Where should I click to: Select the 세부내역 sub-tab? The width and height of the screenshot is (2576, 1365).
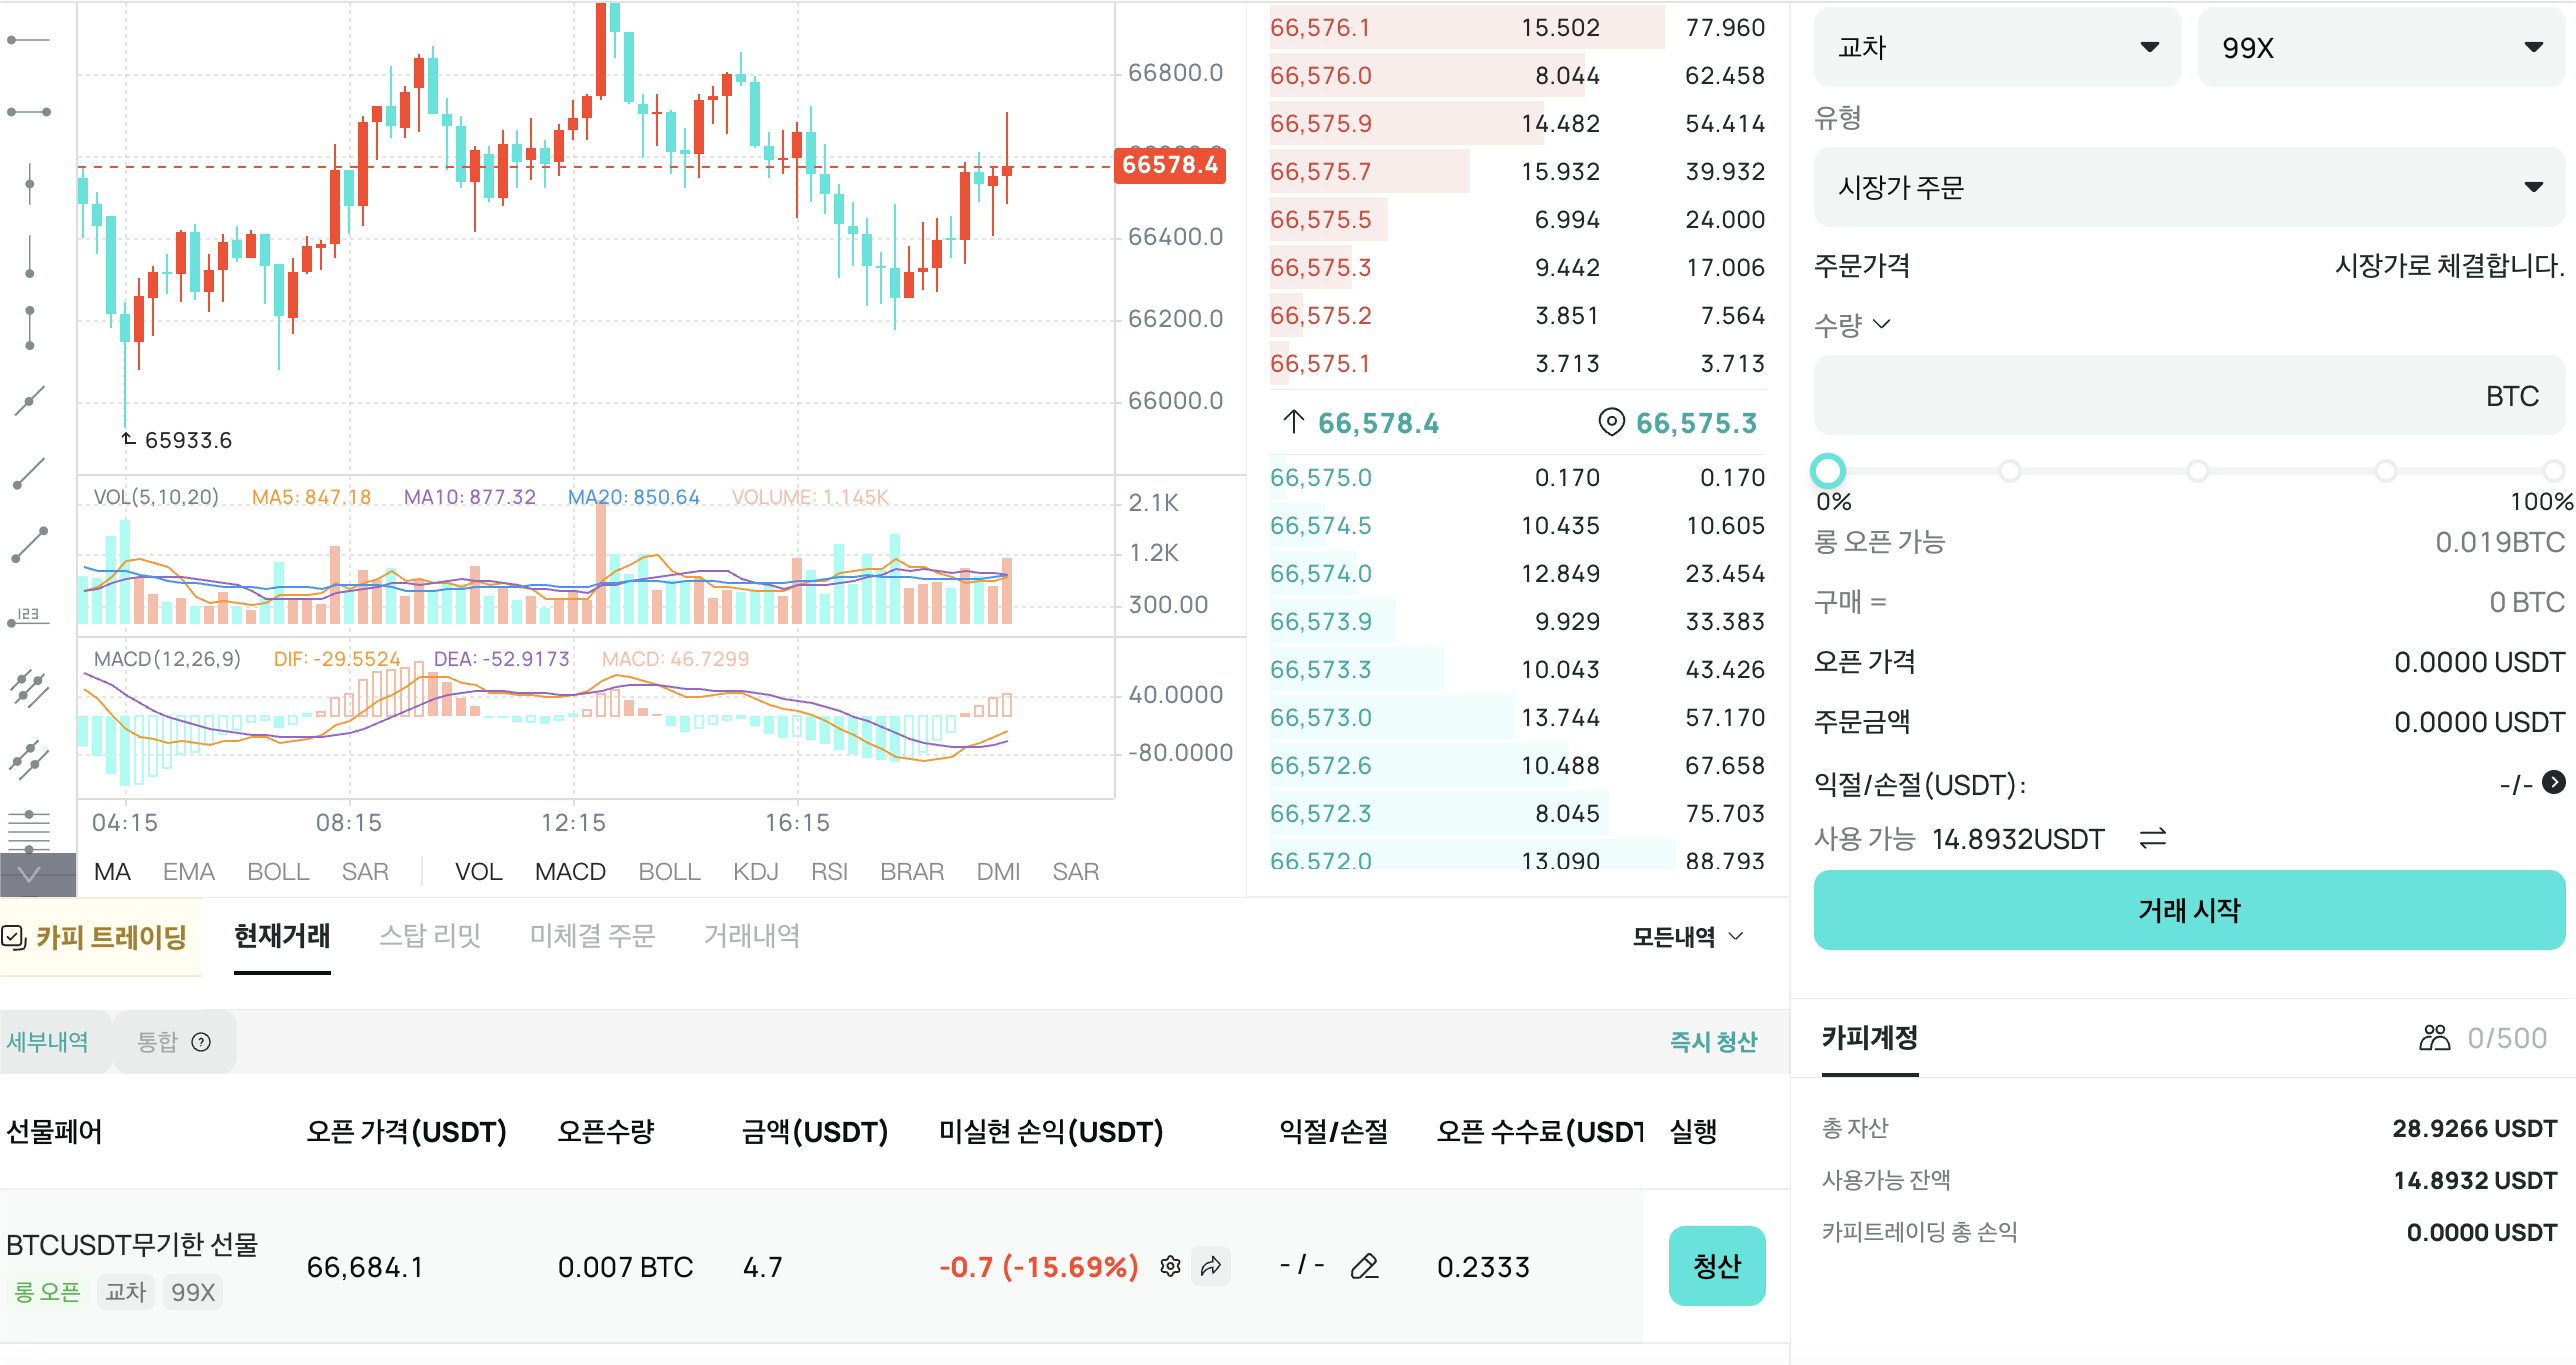tap(48, 1042)
